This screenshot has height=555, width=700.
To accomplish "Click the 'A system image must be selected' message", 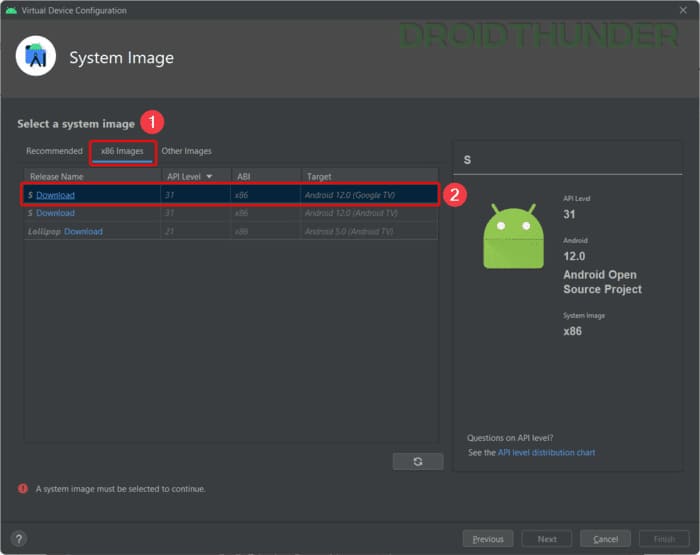I will (121, 489).
